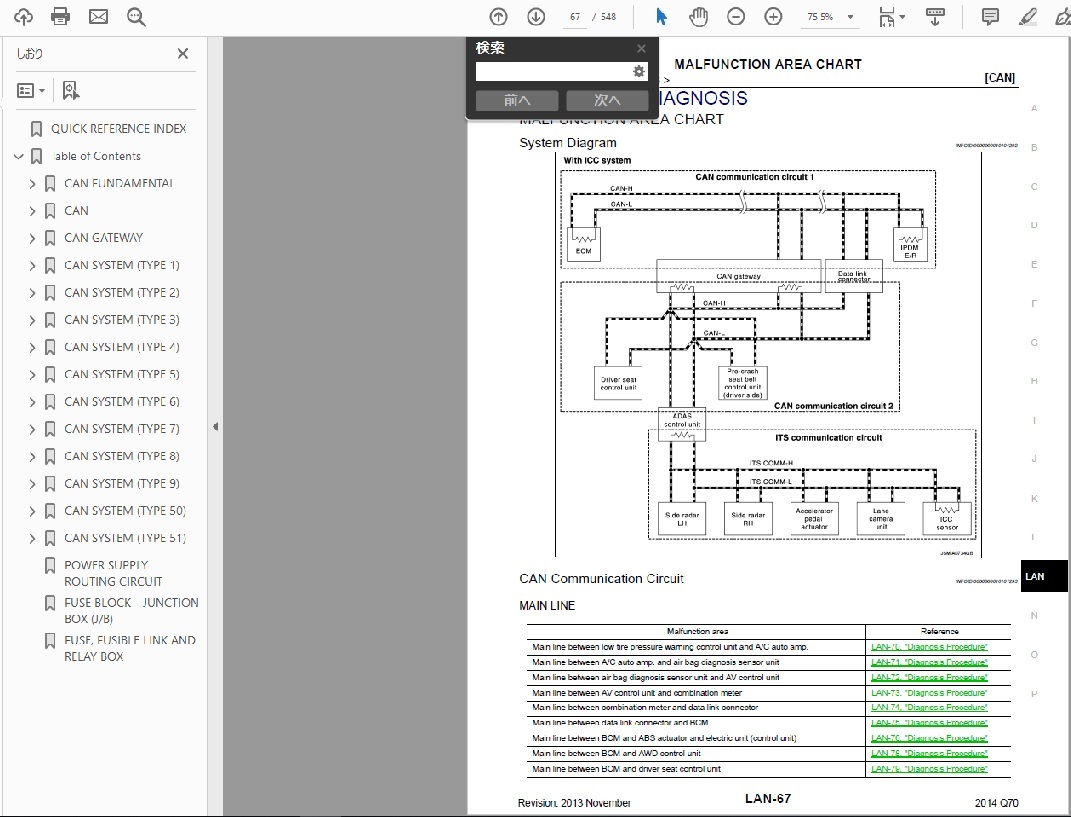Open the QUICK REFERENCE INDEX bookmark
The height and width of the screenshot is (817, 1071).
118,129
